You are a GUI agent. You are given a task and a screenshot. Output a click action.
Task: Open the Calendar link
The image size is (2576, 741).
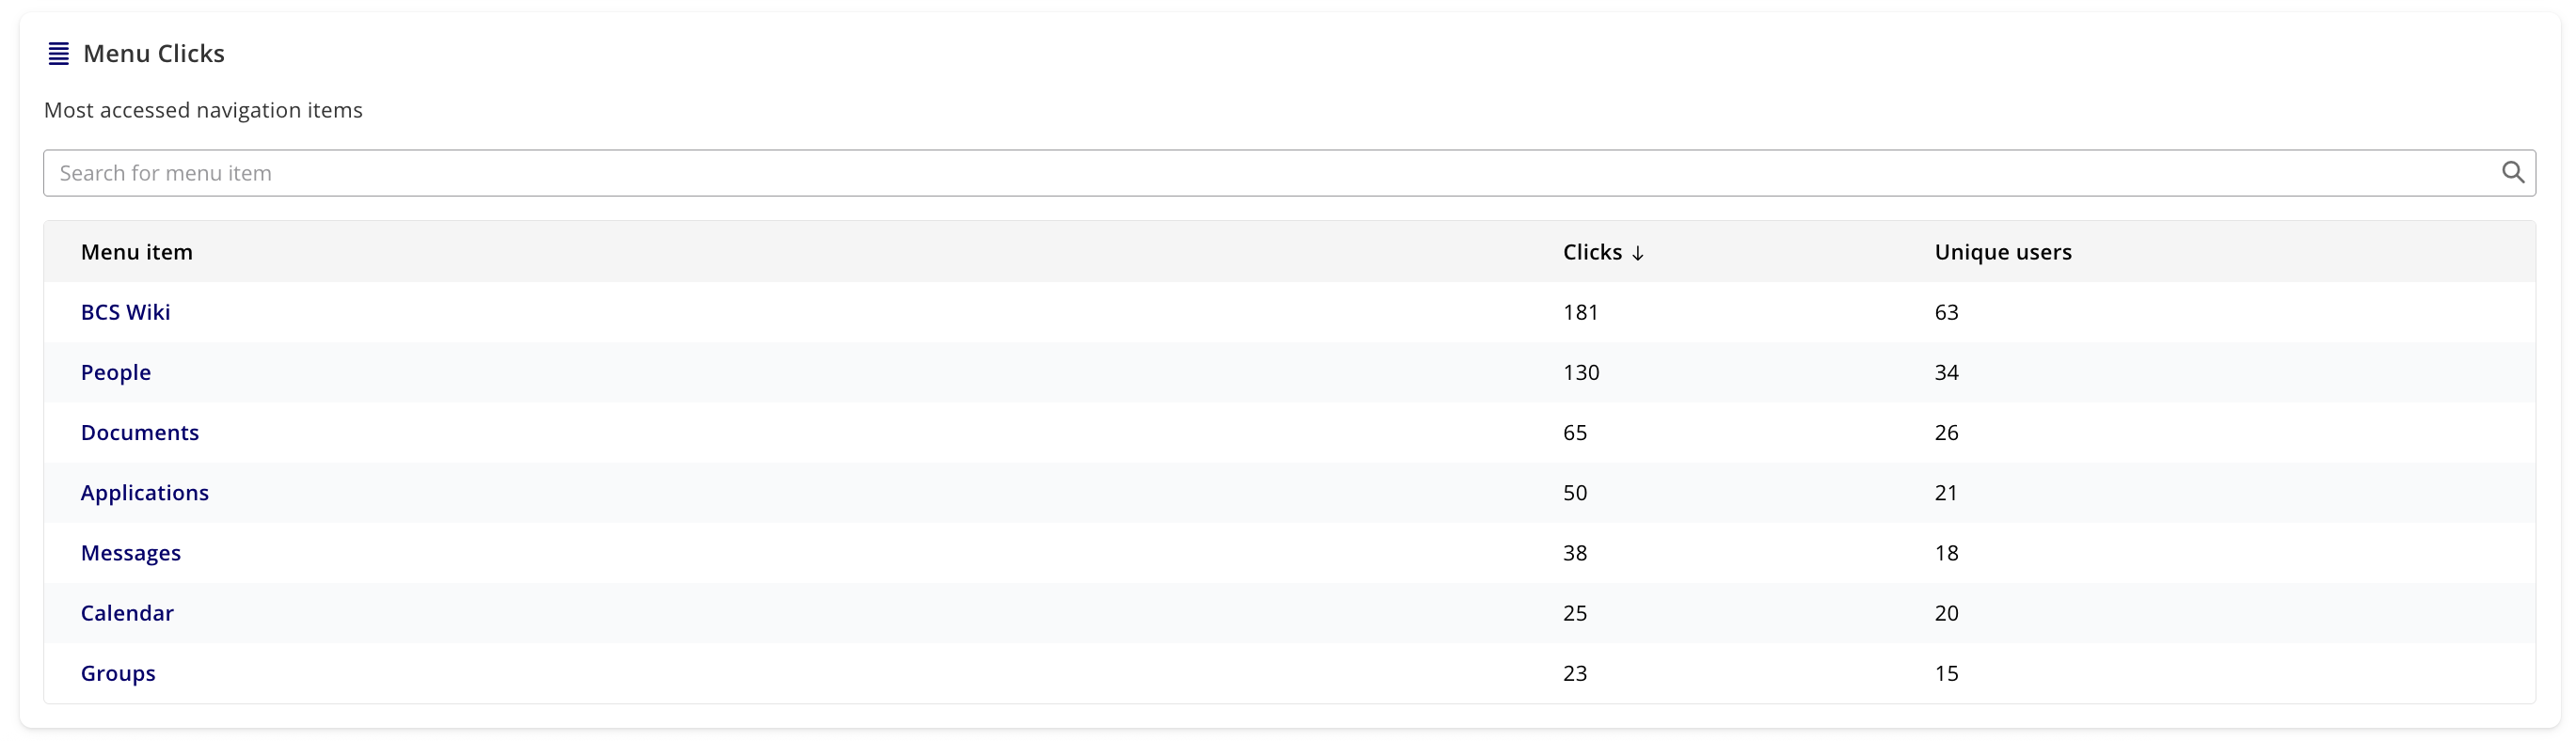127,613
